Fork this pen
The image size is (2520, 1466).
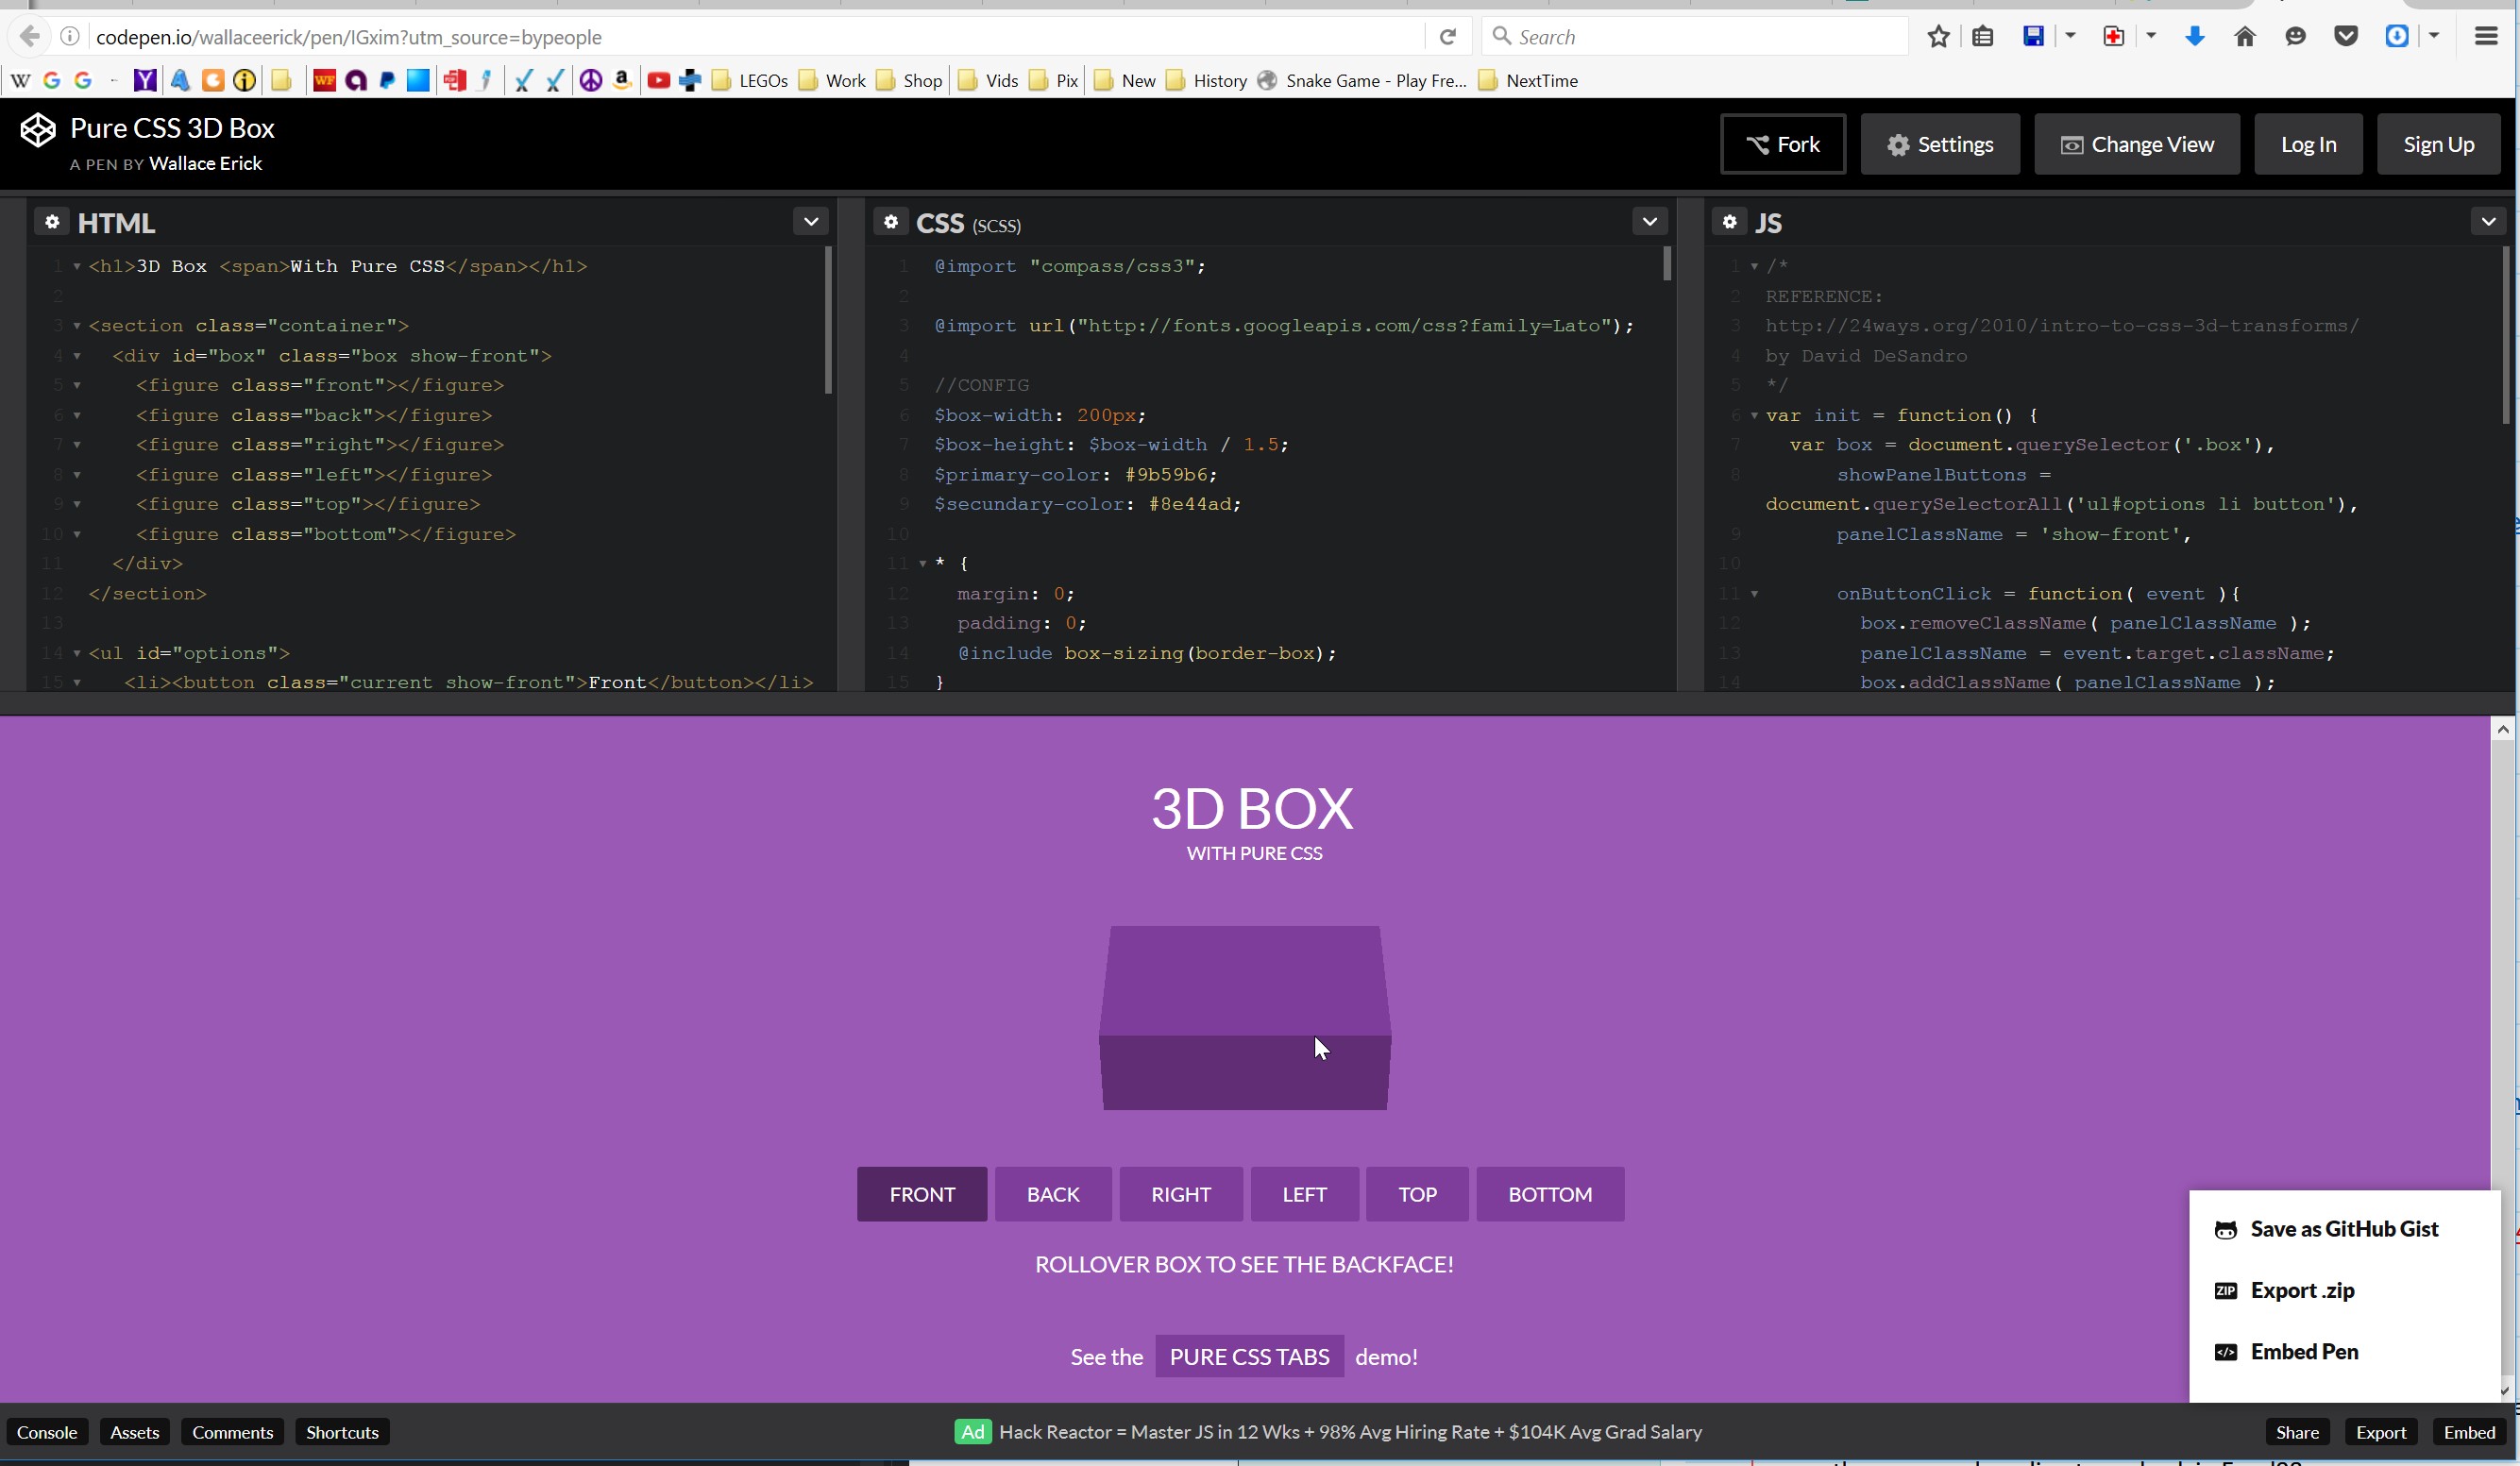coord(1783,145)
